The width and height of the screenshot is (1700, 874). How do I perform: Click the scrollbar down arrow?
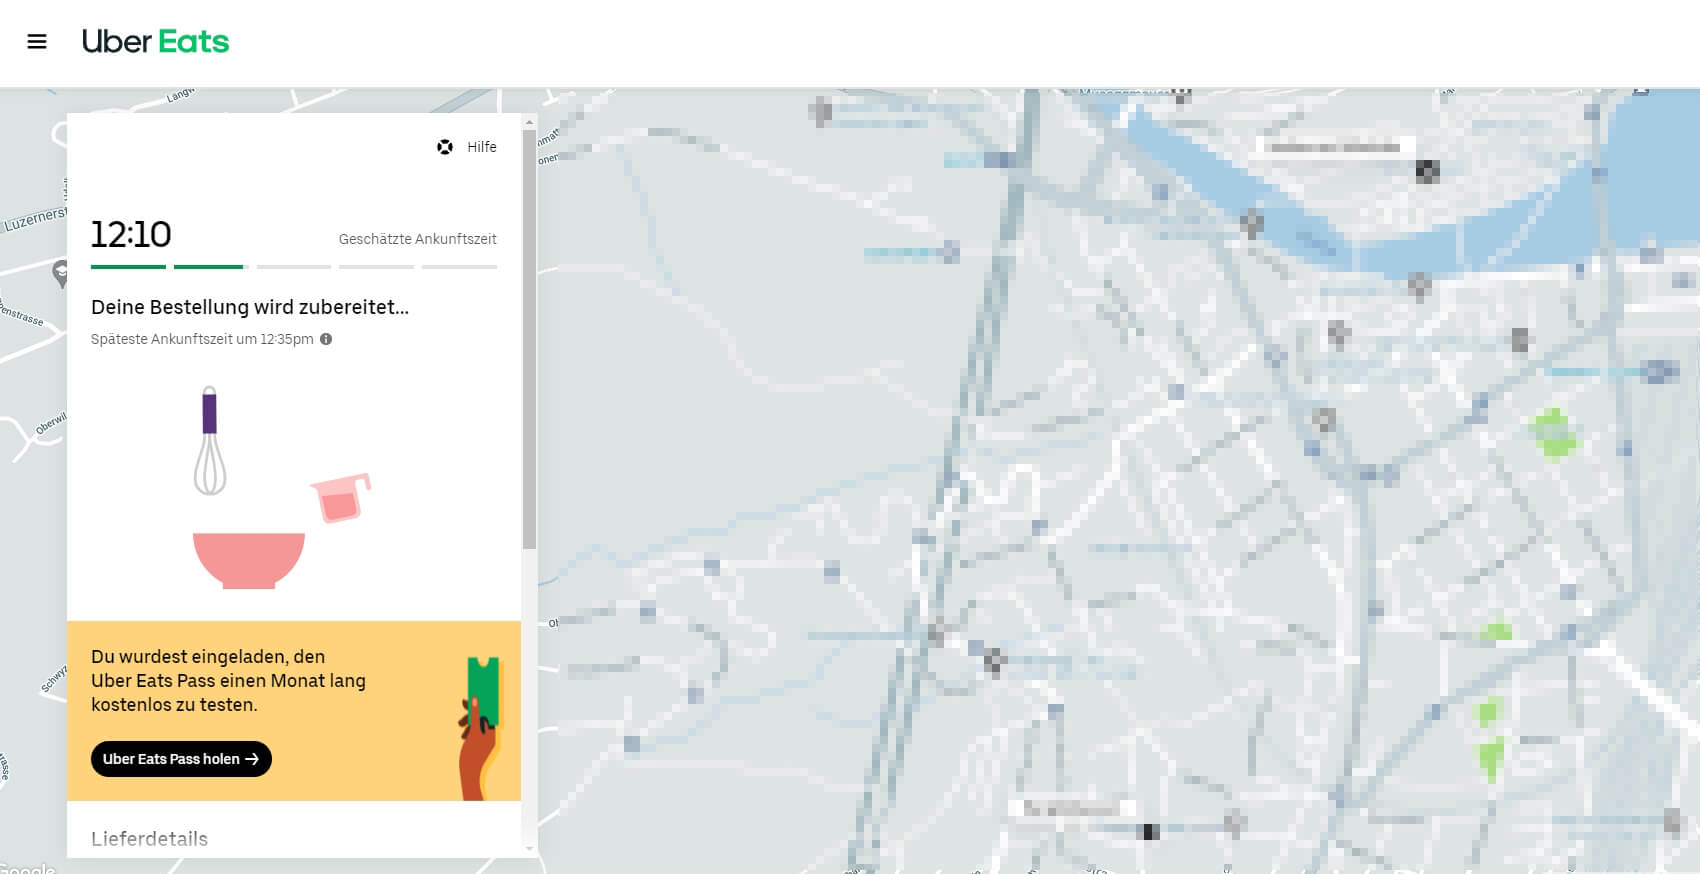tap(529, 849)
